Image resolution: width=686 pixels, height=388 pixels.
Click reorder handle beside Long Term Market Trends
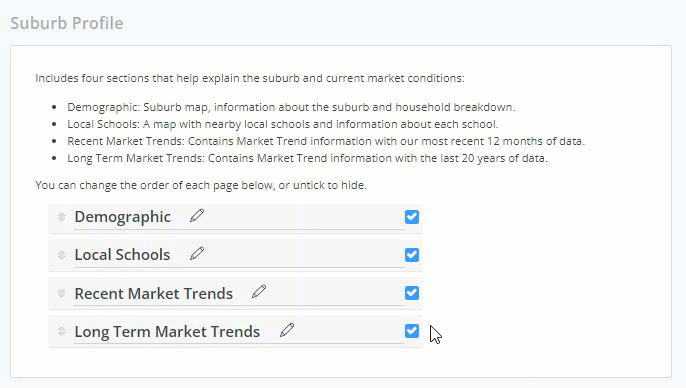click(x=61, y=331)
